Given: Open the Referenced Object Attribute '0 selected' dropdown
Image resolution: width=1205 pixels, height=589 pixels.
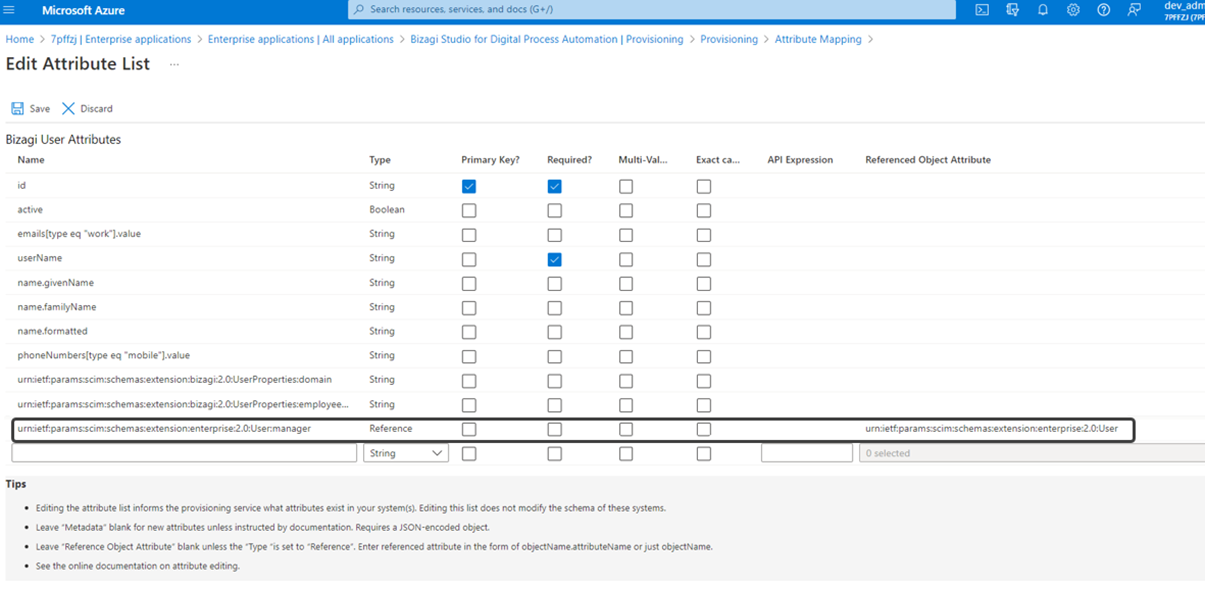Looking at the screenshot, I should (1030, 453).
